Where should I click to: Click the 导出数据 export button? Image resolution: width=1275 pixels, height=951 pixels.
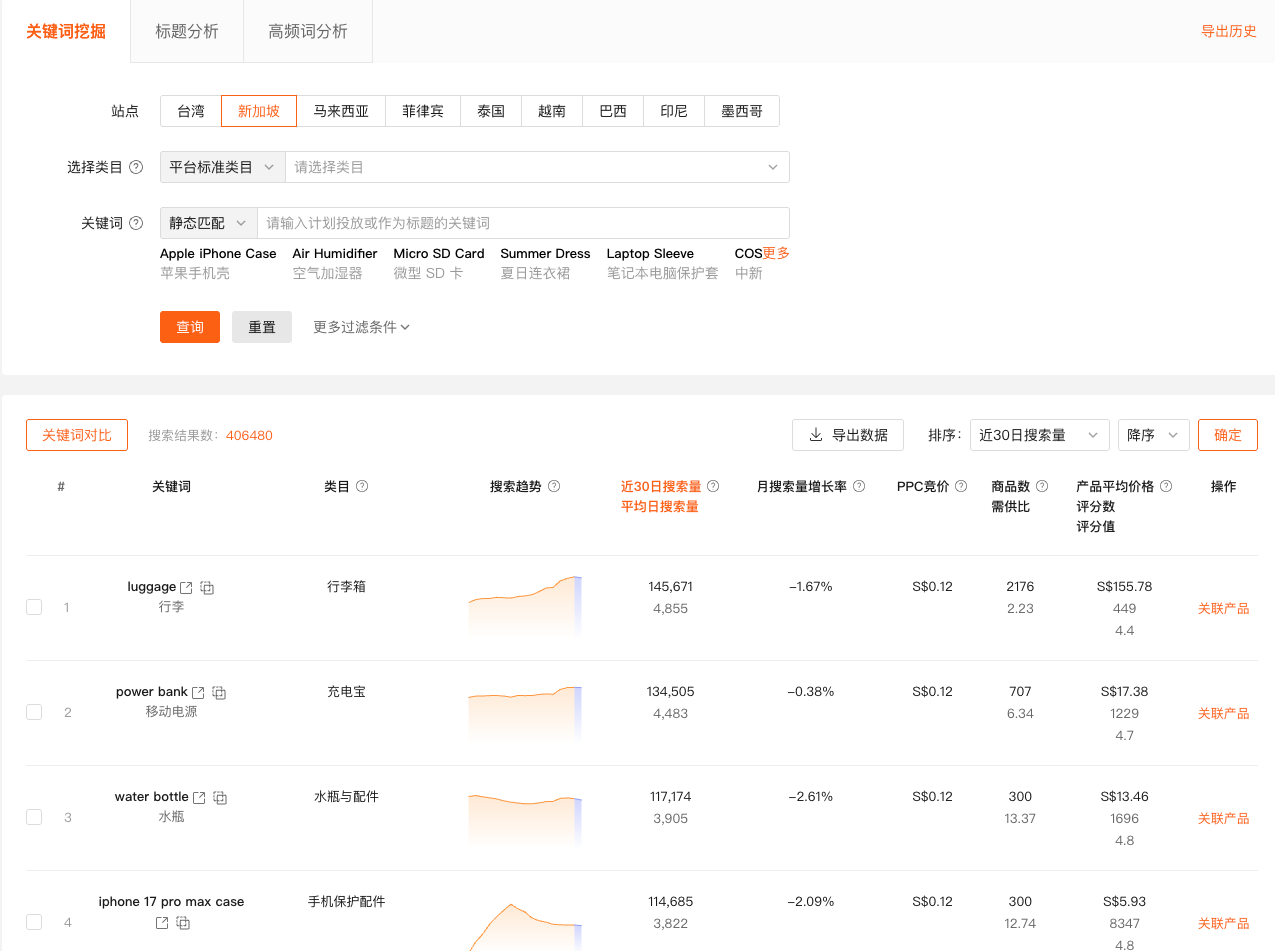point(847,435)
